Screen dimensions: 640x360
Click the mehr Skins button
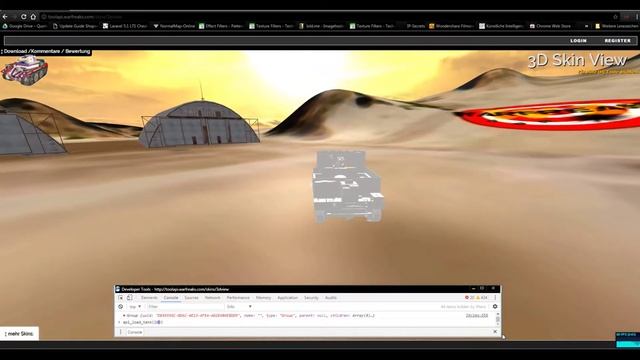pos(19,333)
